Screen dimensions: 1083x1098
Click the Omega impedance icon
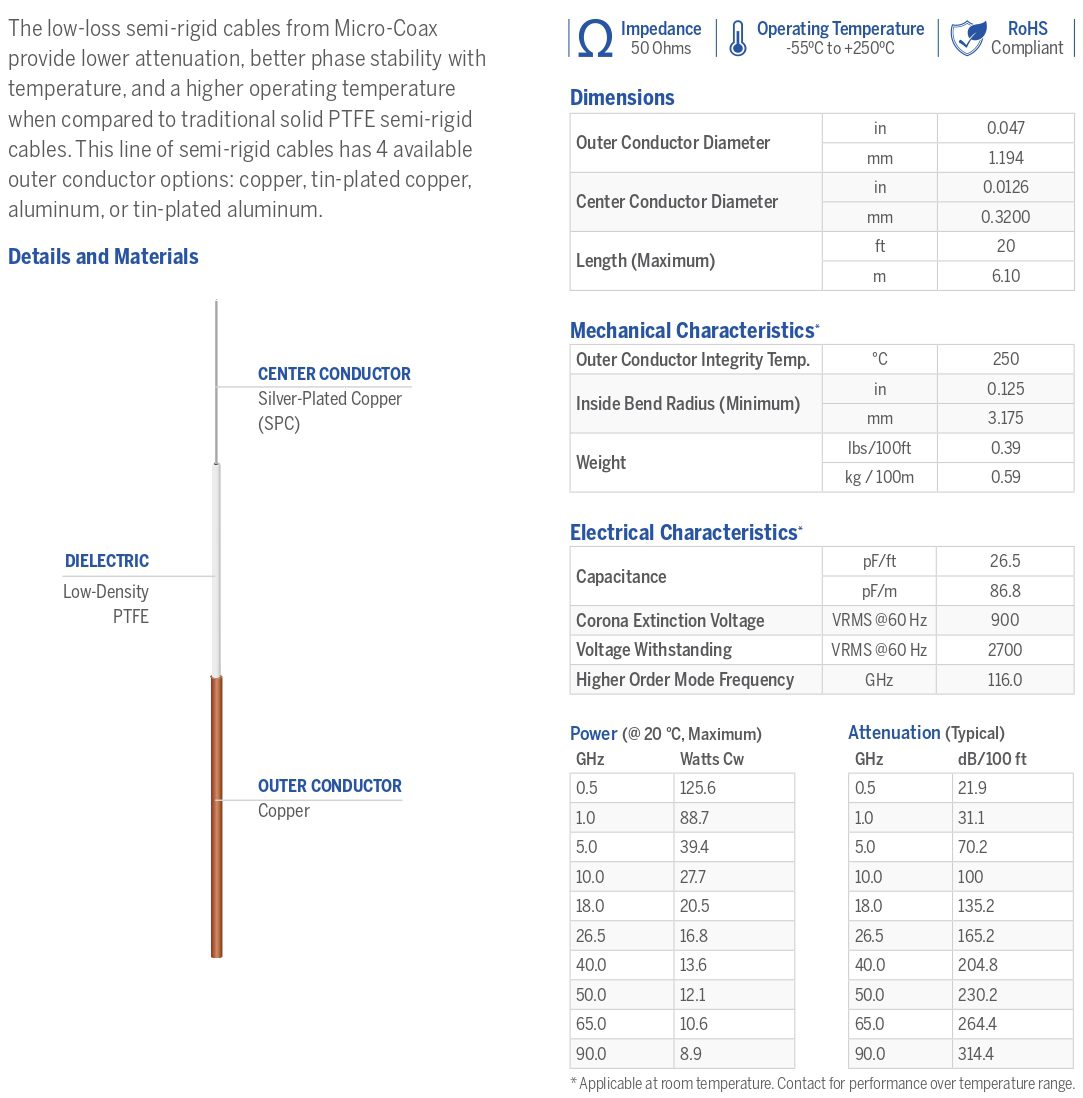595,39
